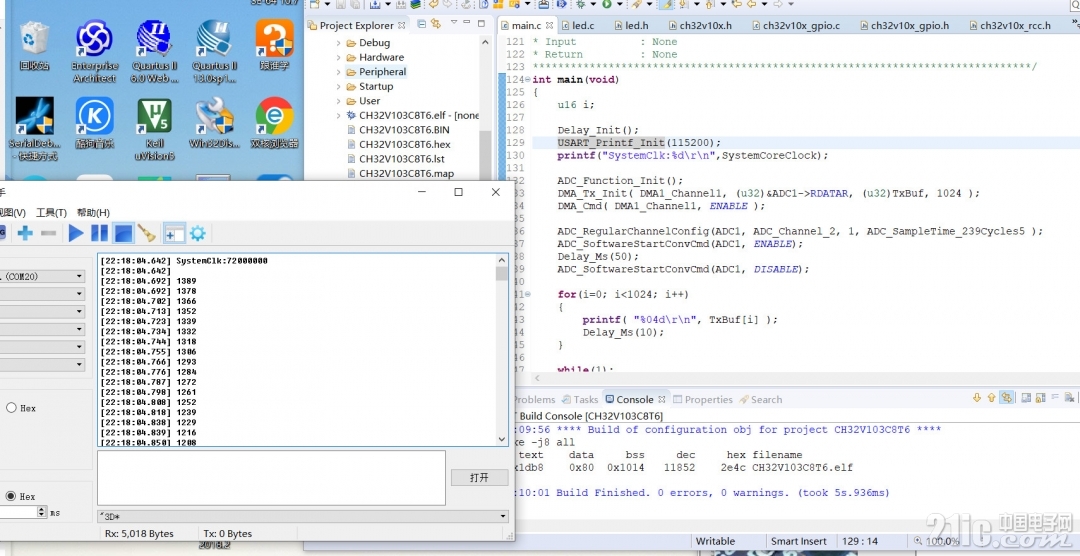Switch to ch32v10x.h editor tab
The width and height of the screenshot is (1080, 556).
coord(700,25)
